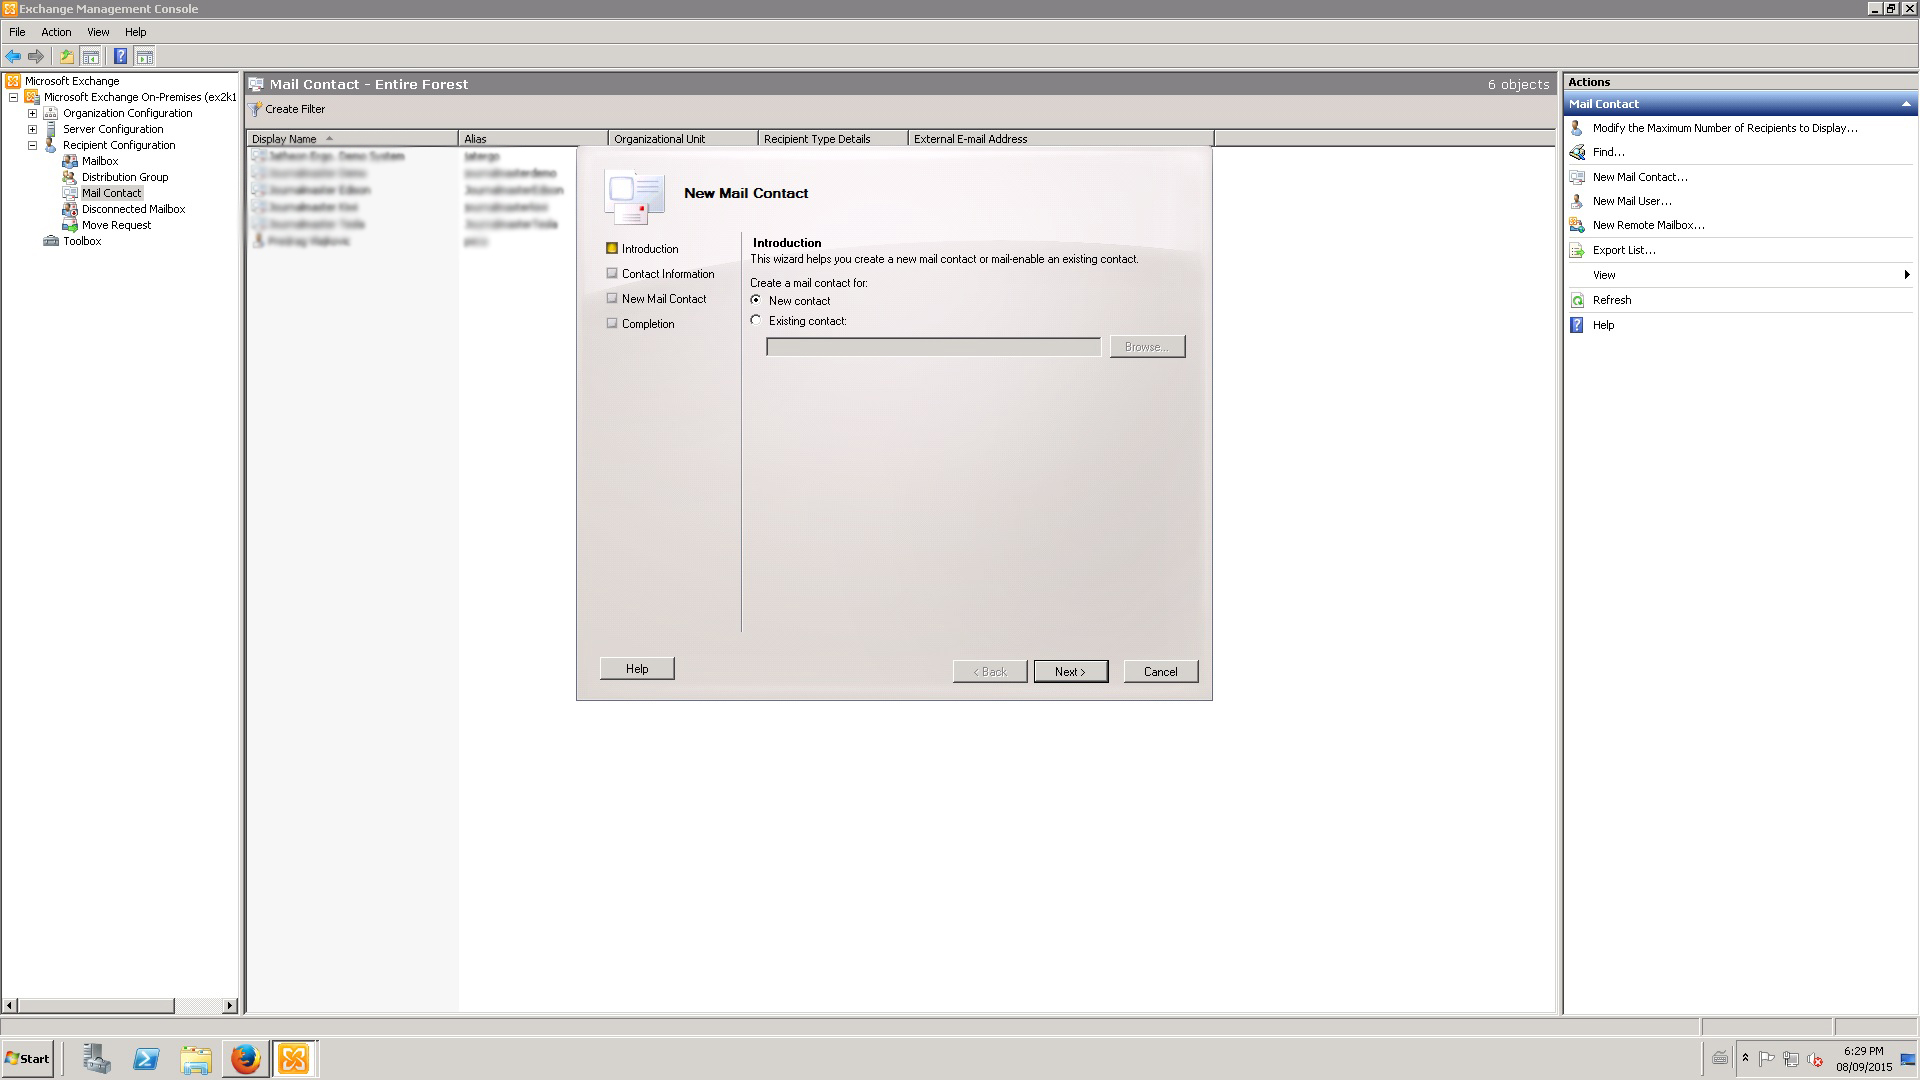Select the Microsoft Exchange root node

point(72,81)
